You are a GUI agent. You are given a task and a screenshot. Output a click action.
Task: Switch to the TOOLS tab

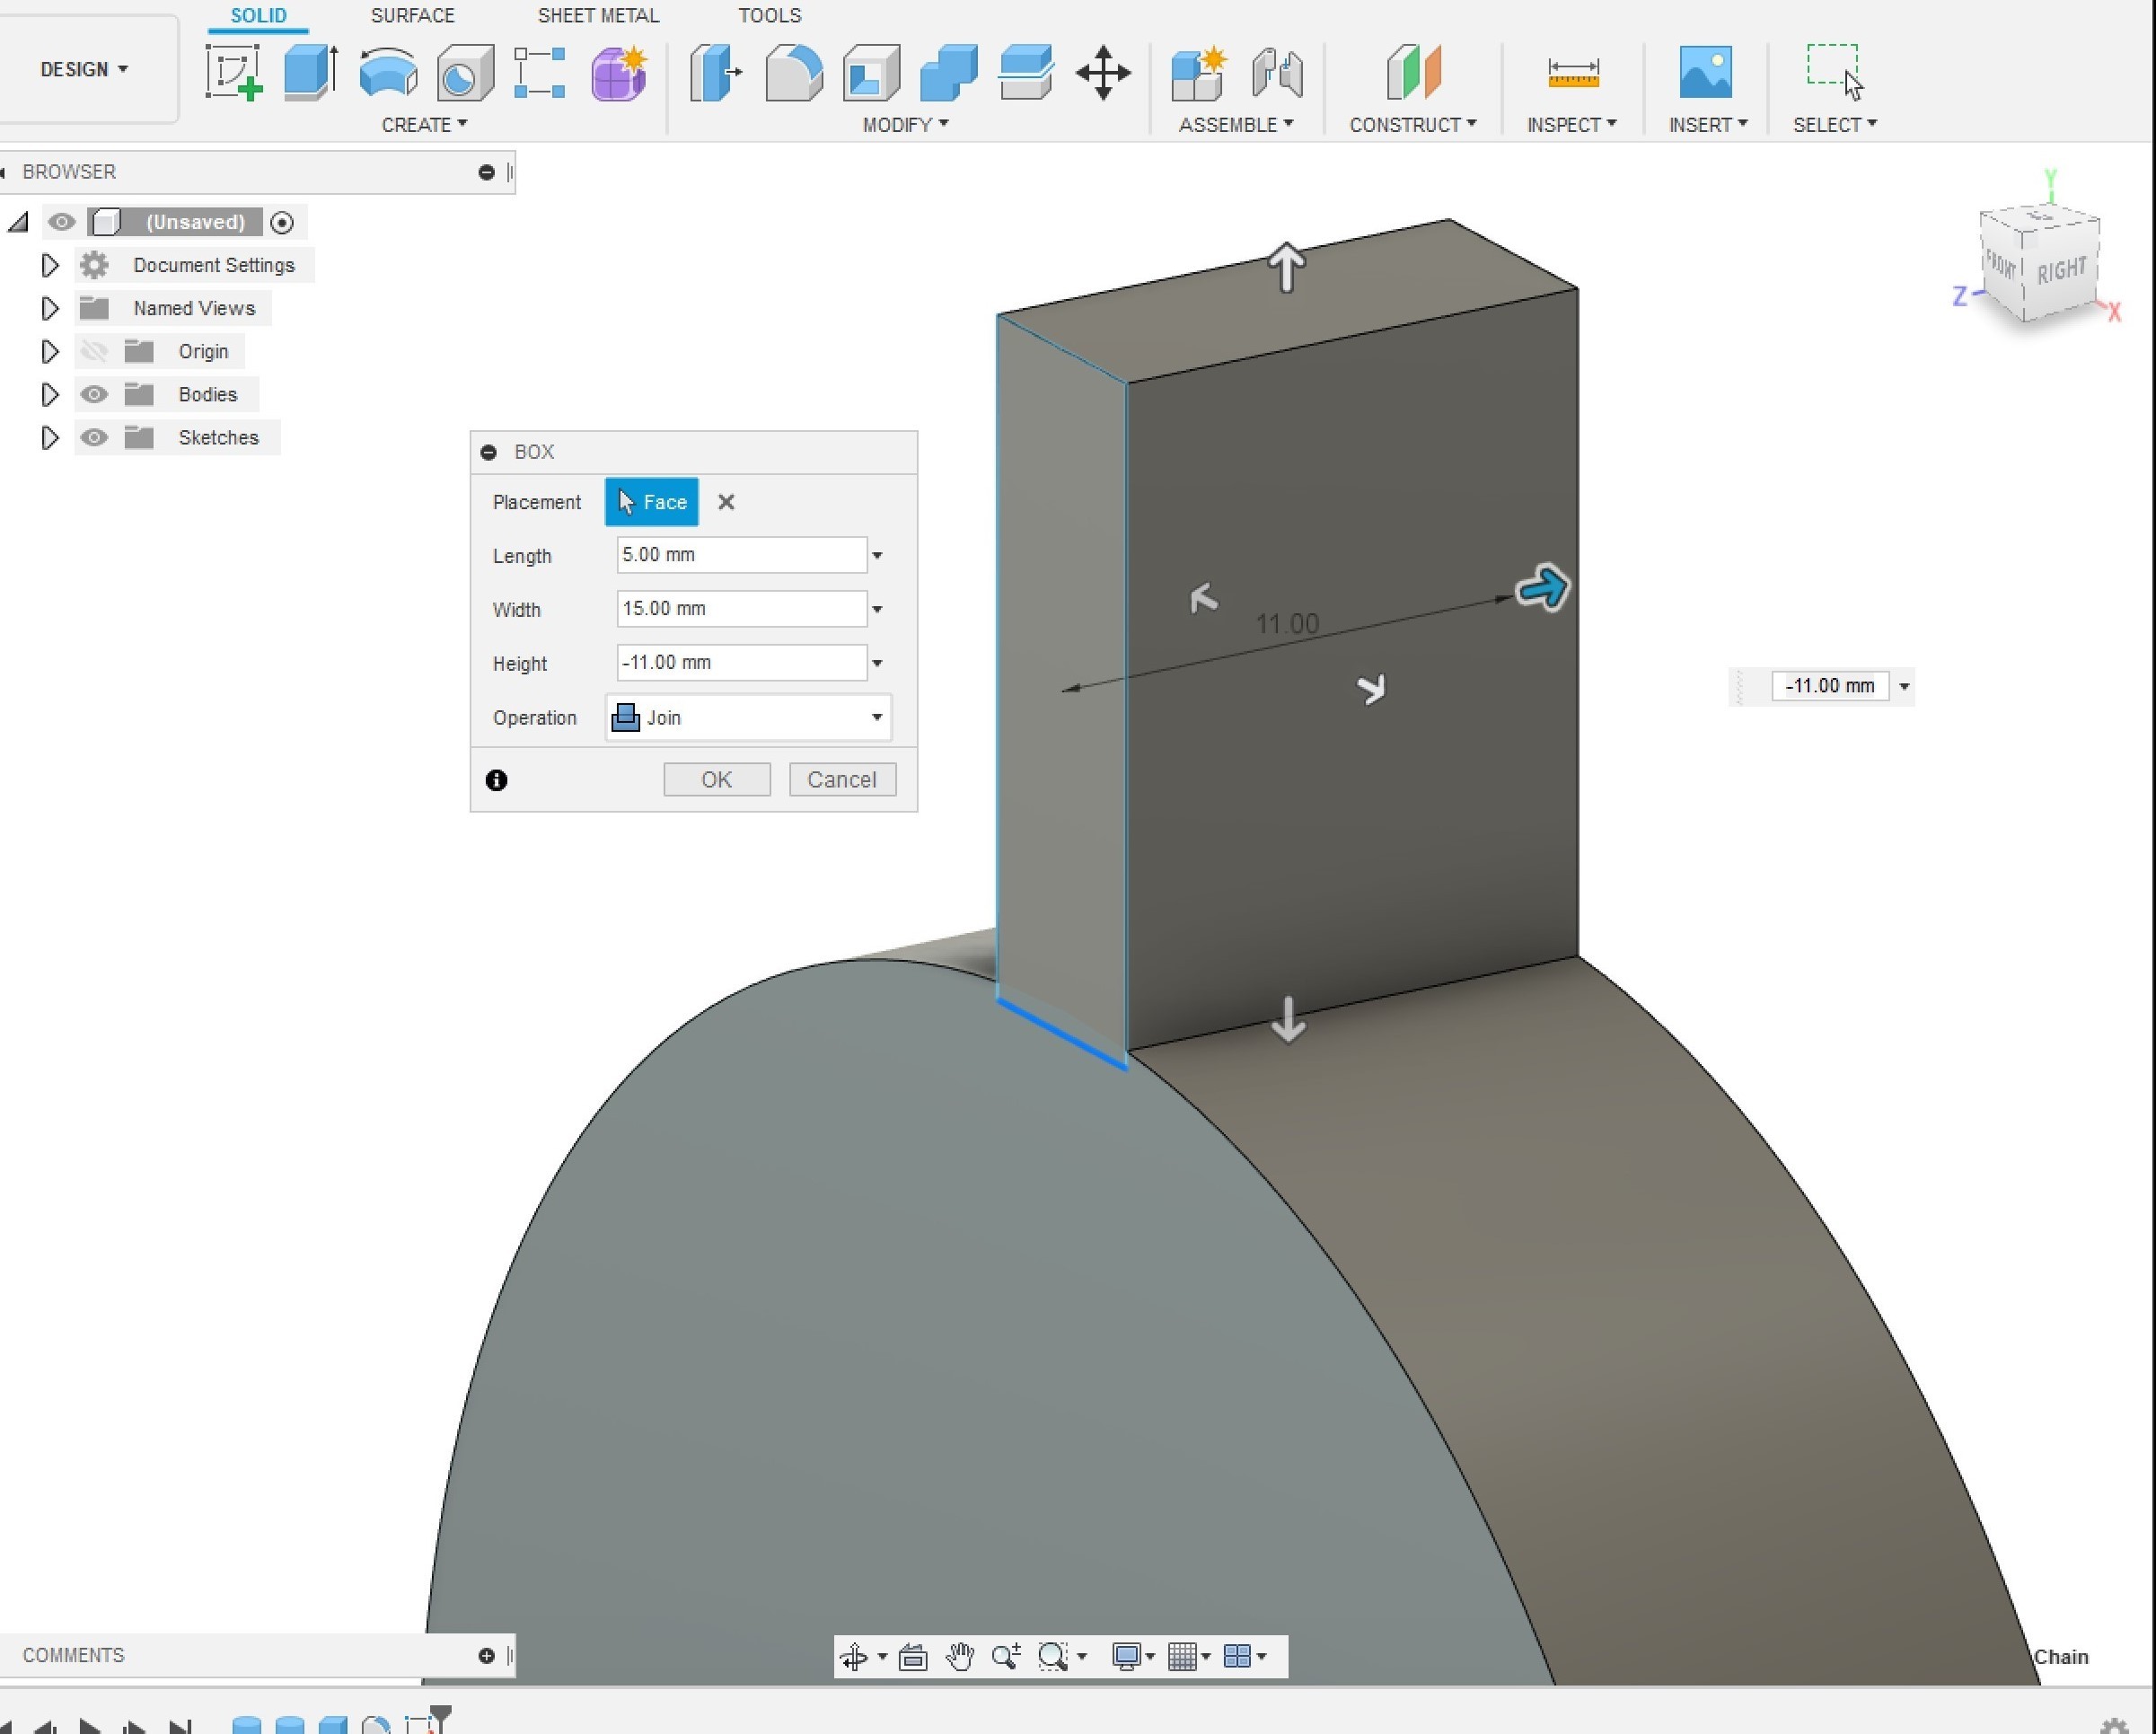770,16
